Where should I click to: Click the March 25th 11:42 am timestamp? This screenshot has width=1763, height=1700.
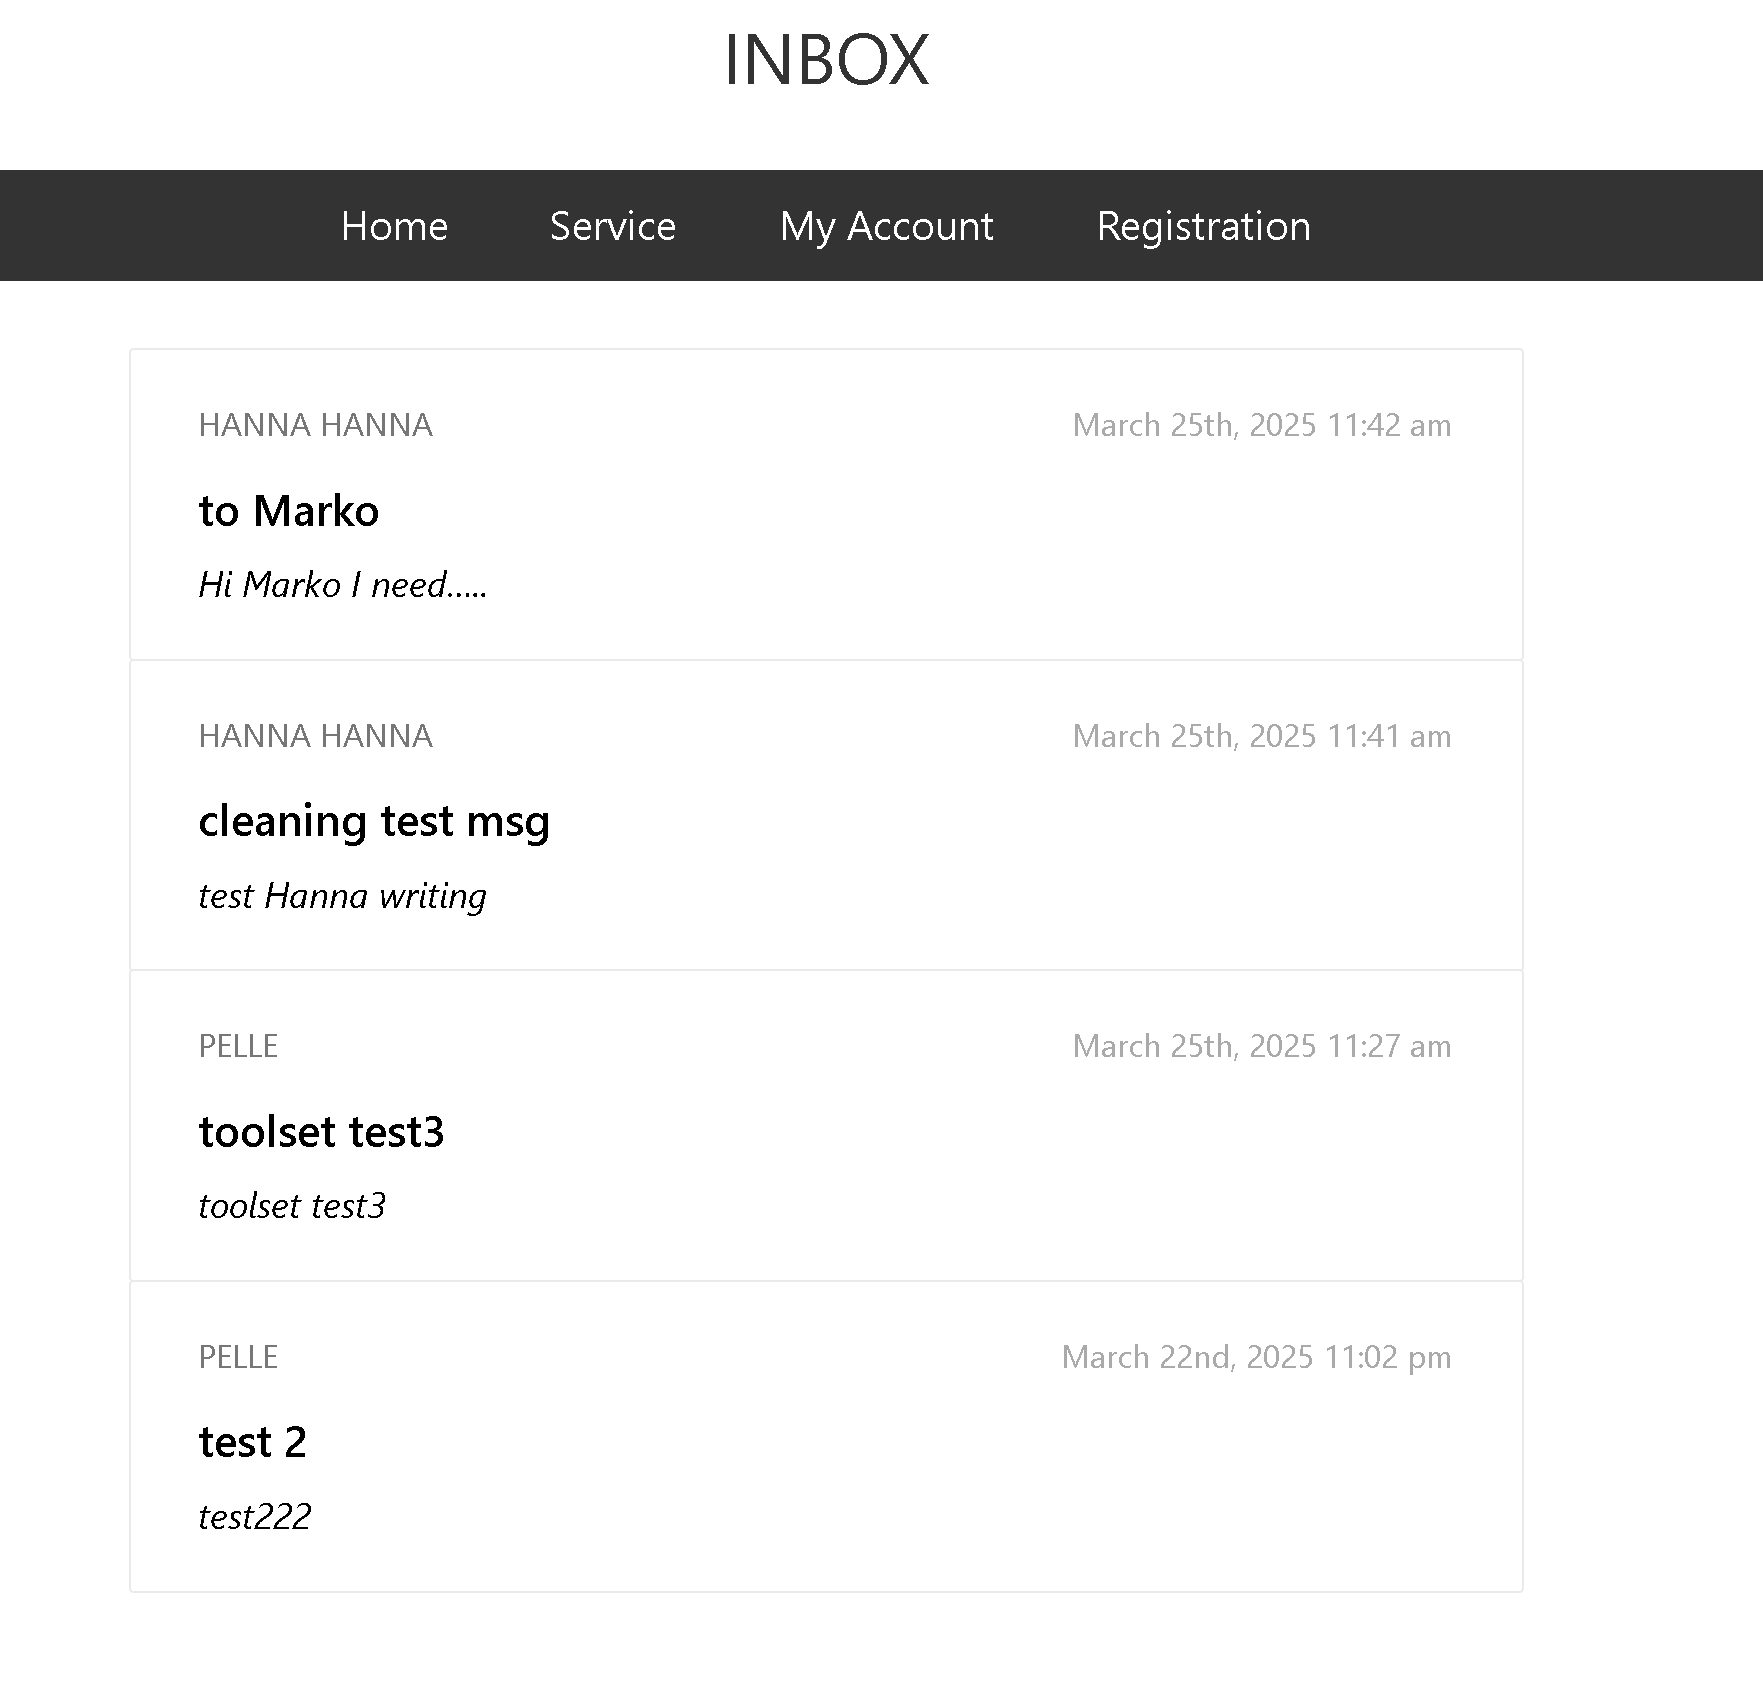click(x=1261, y=425)
